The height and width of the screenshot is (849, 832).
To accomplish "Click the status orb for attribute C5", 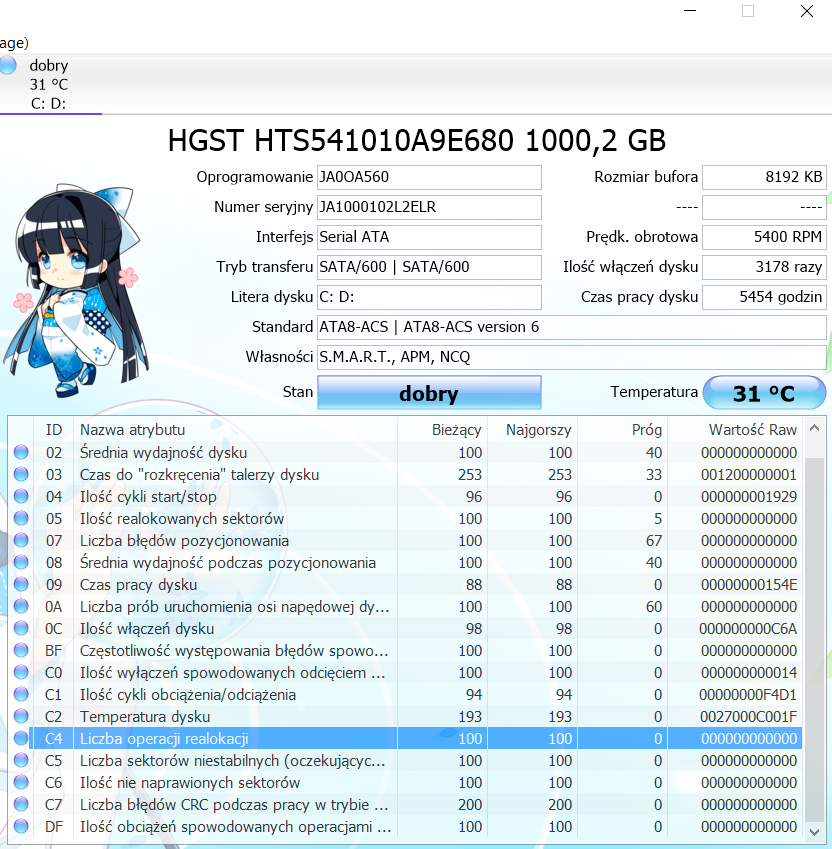I will coord(21,761).
